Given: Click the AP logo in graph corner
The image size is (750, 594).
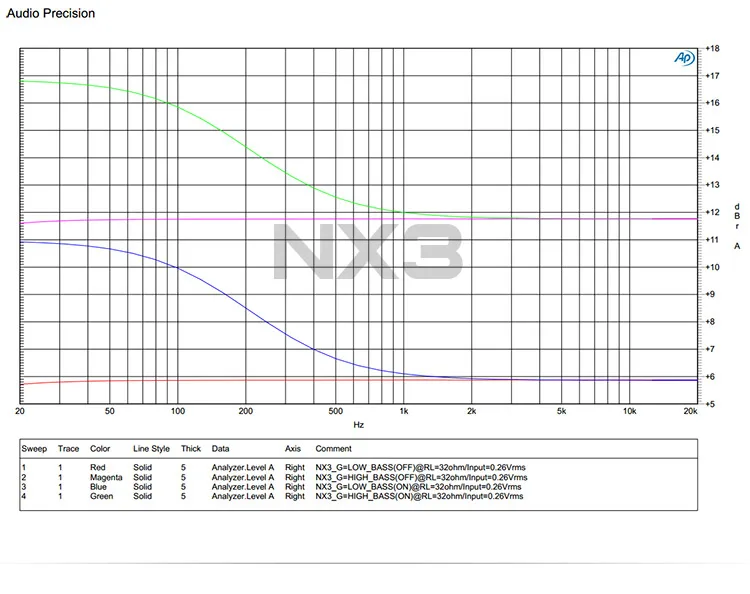Looking at the screenshot, I should 684,58.
